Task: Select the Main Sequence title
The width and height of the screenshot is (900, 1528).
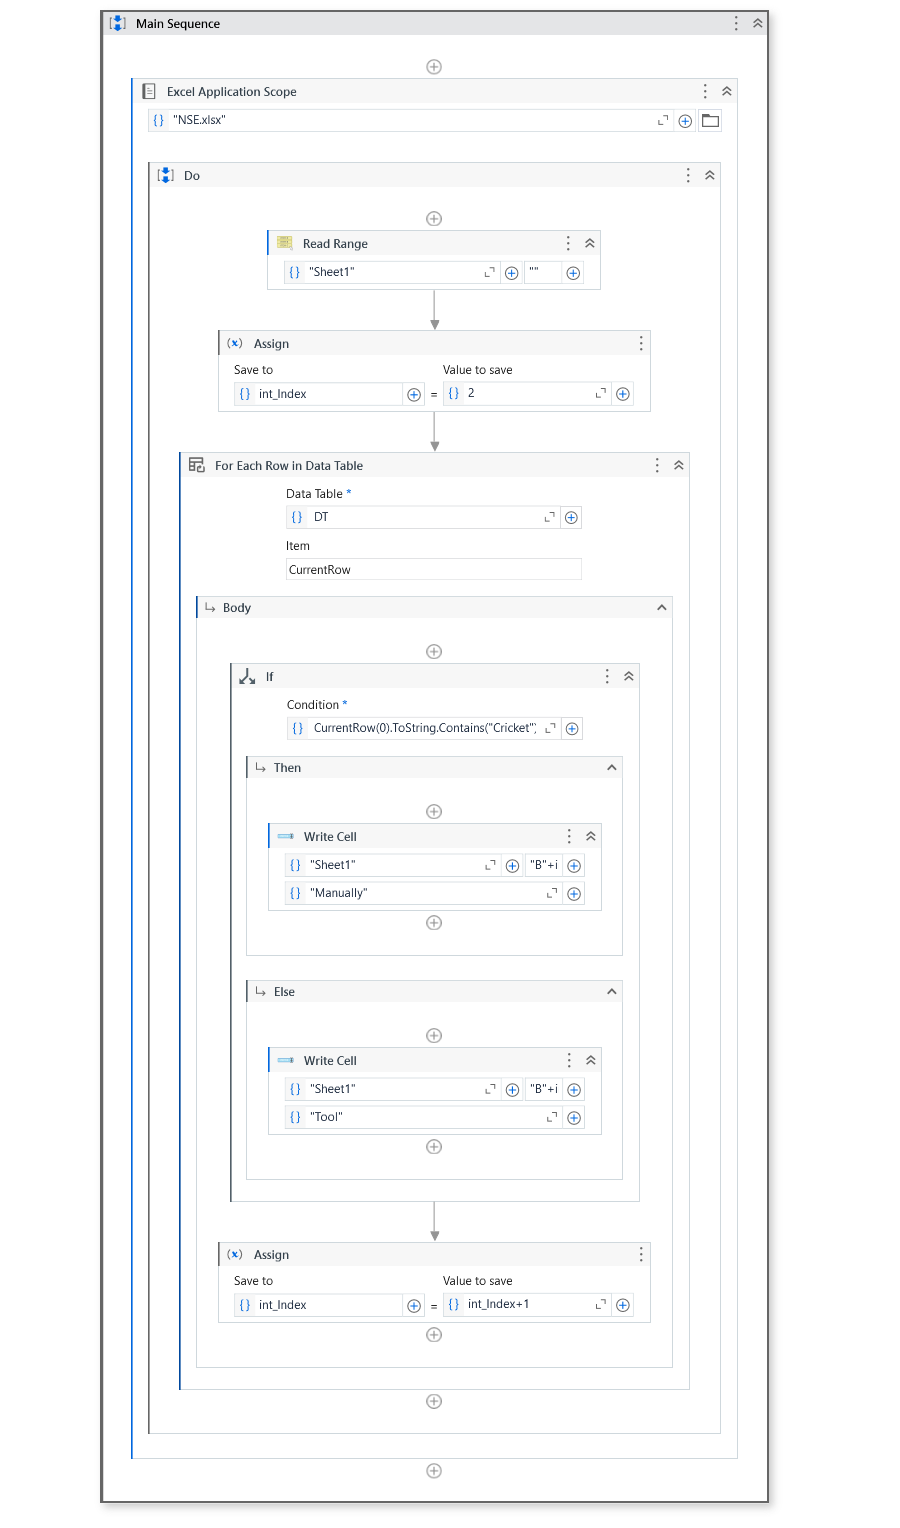Action: (178, 24)
